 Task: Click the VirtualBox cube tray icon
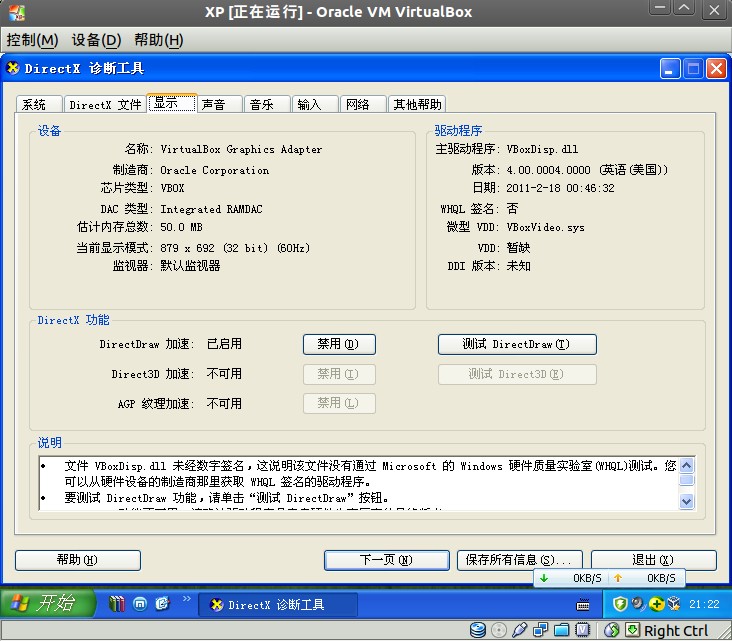pyautogui.click(x=674, y=604)
